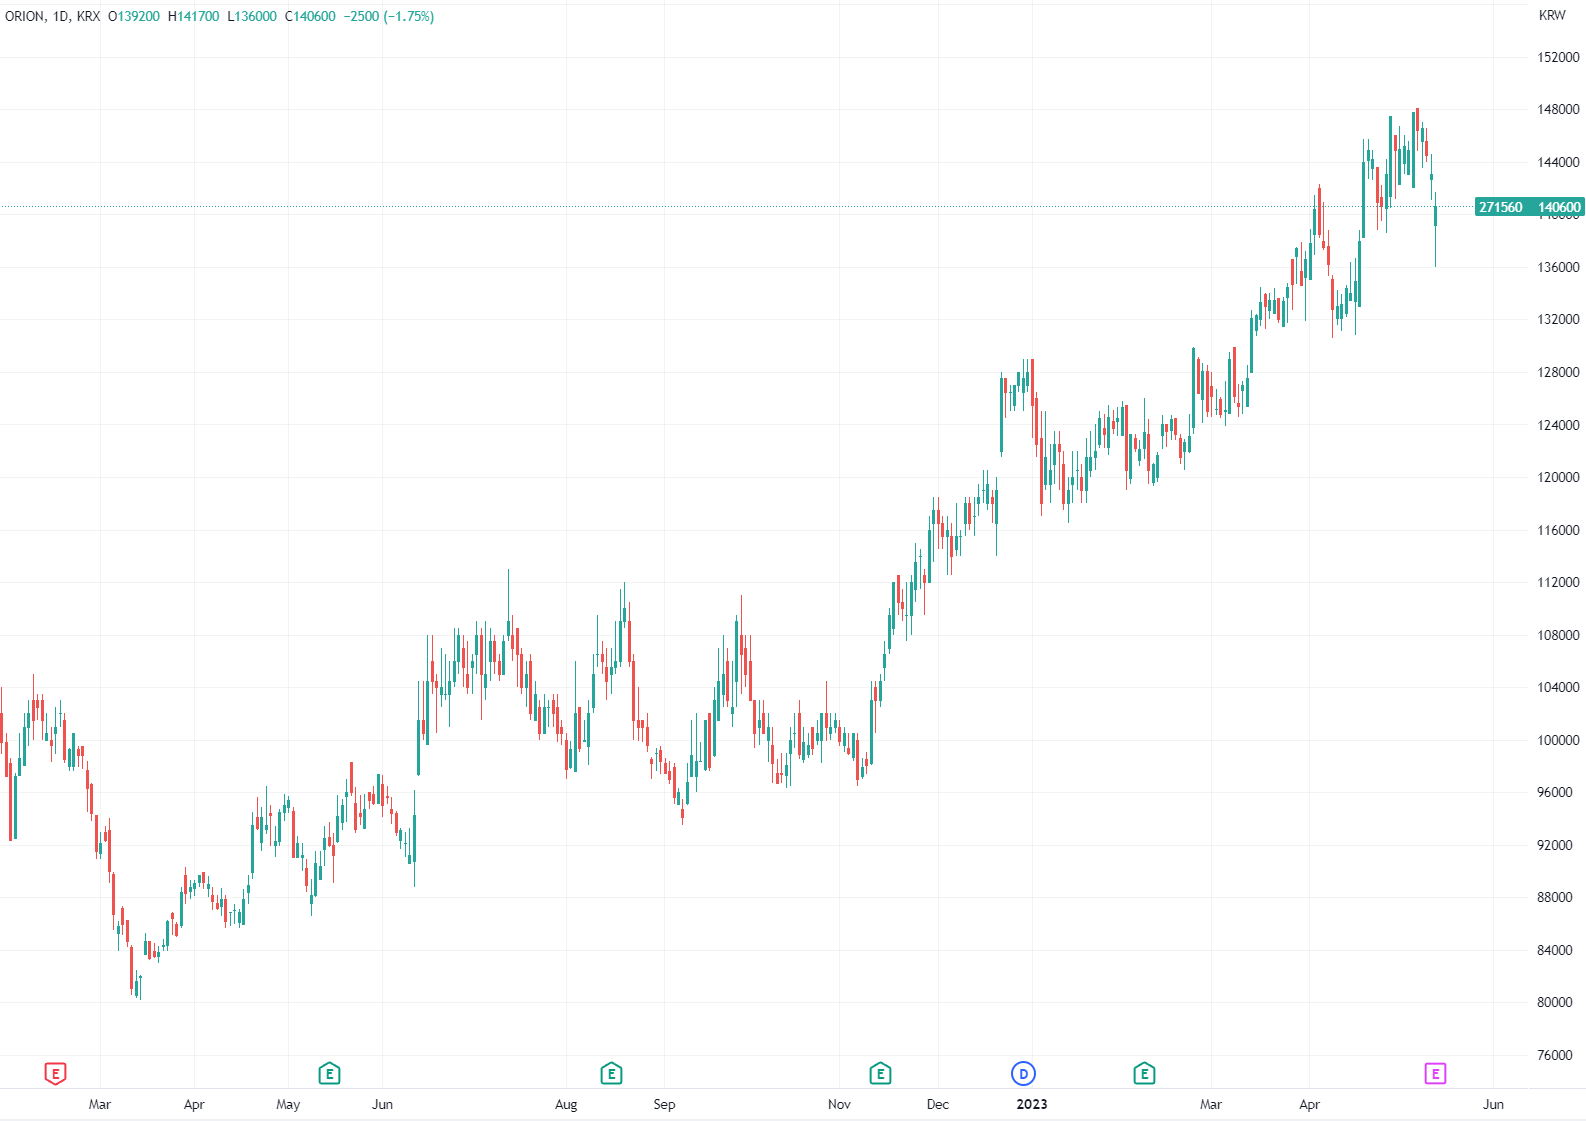
Task: Click the Dec label on the time axis
Action: click(x=937, y=1104)
